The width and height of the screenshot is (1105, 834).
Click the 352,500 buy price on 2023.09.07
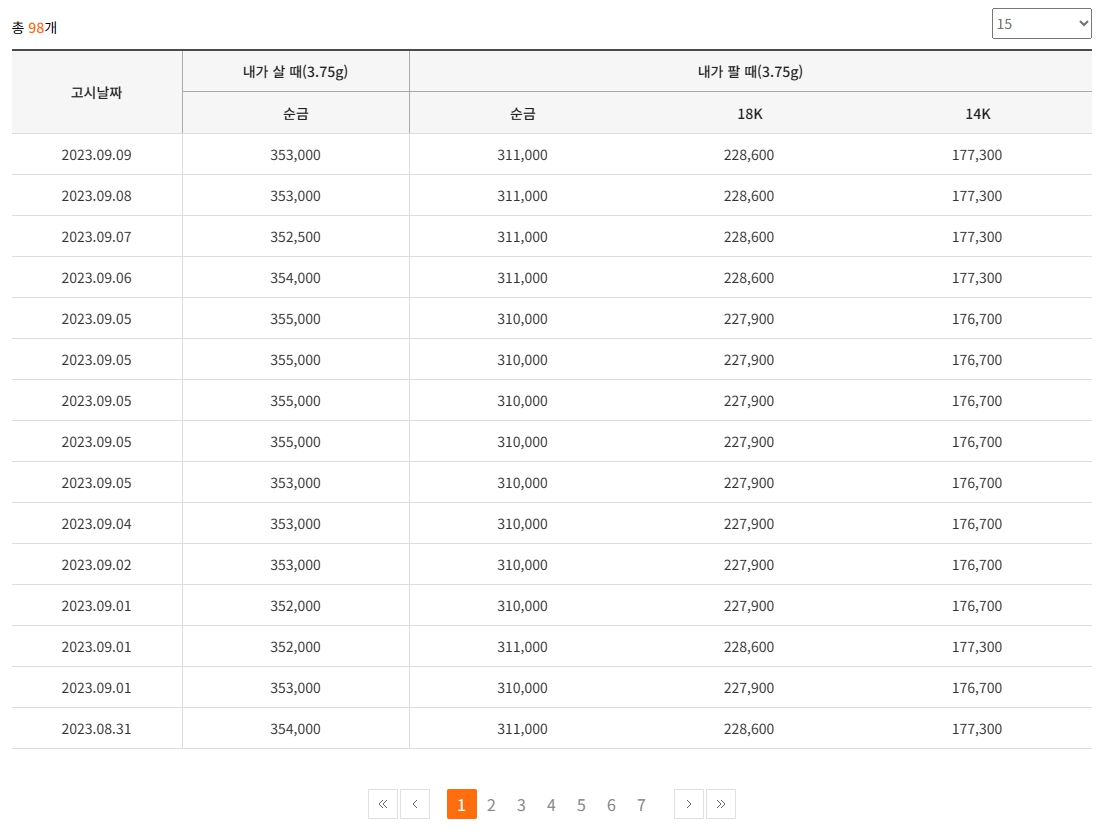(x=295, y=237)
